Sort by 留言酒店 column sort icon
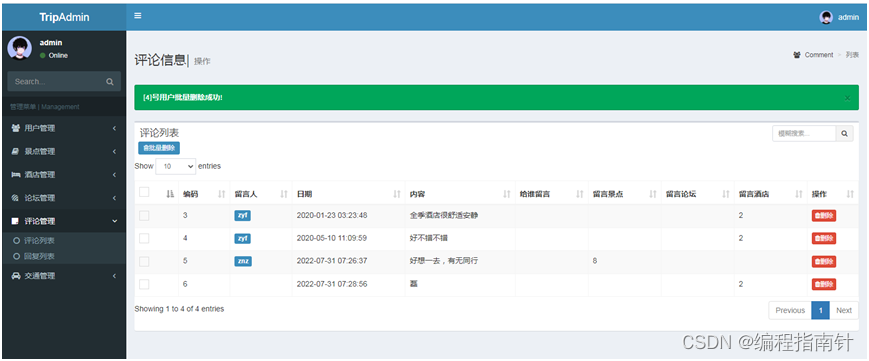Viewport: 869px width, 361px height. pyautogui.click(x=799, y=194)
